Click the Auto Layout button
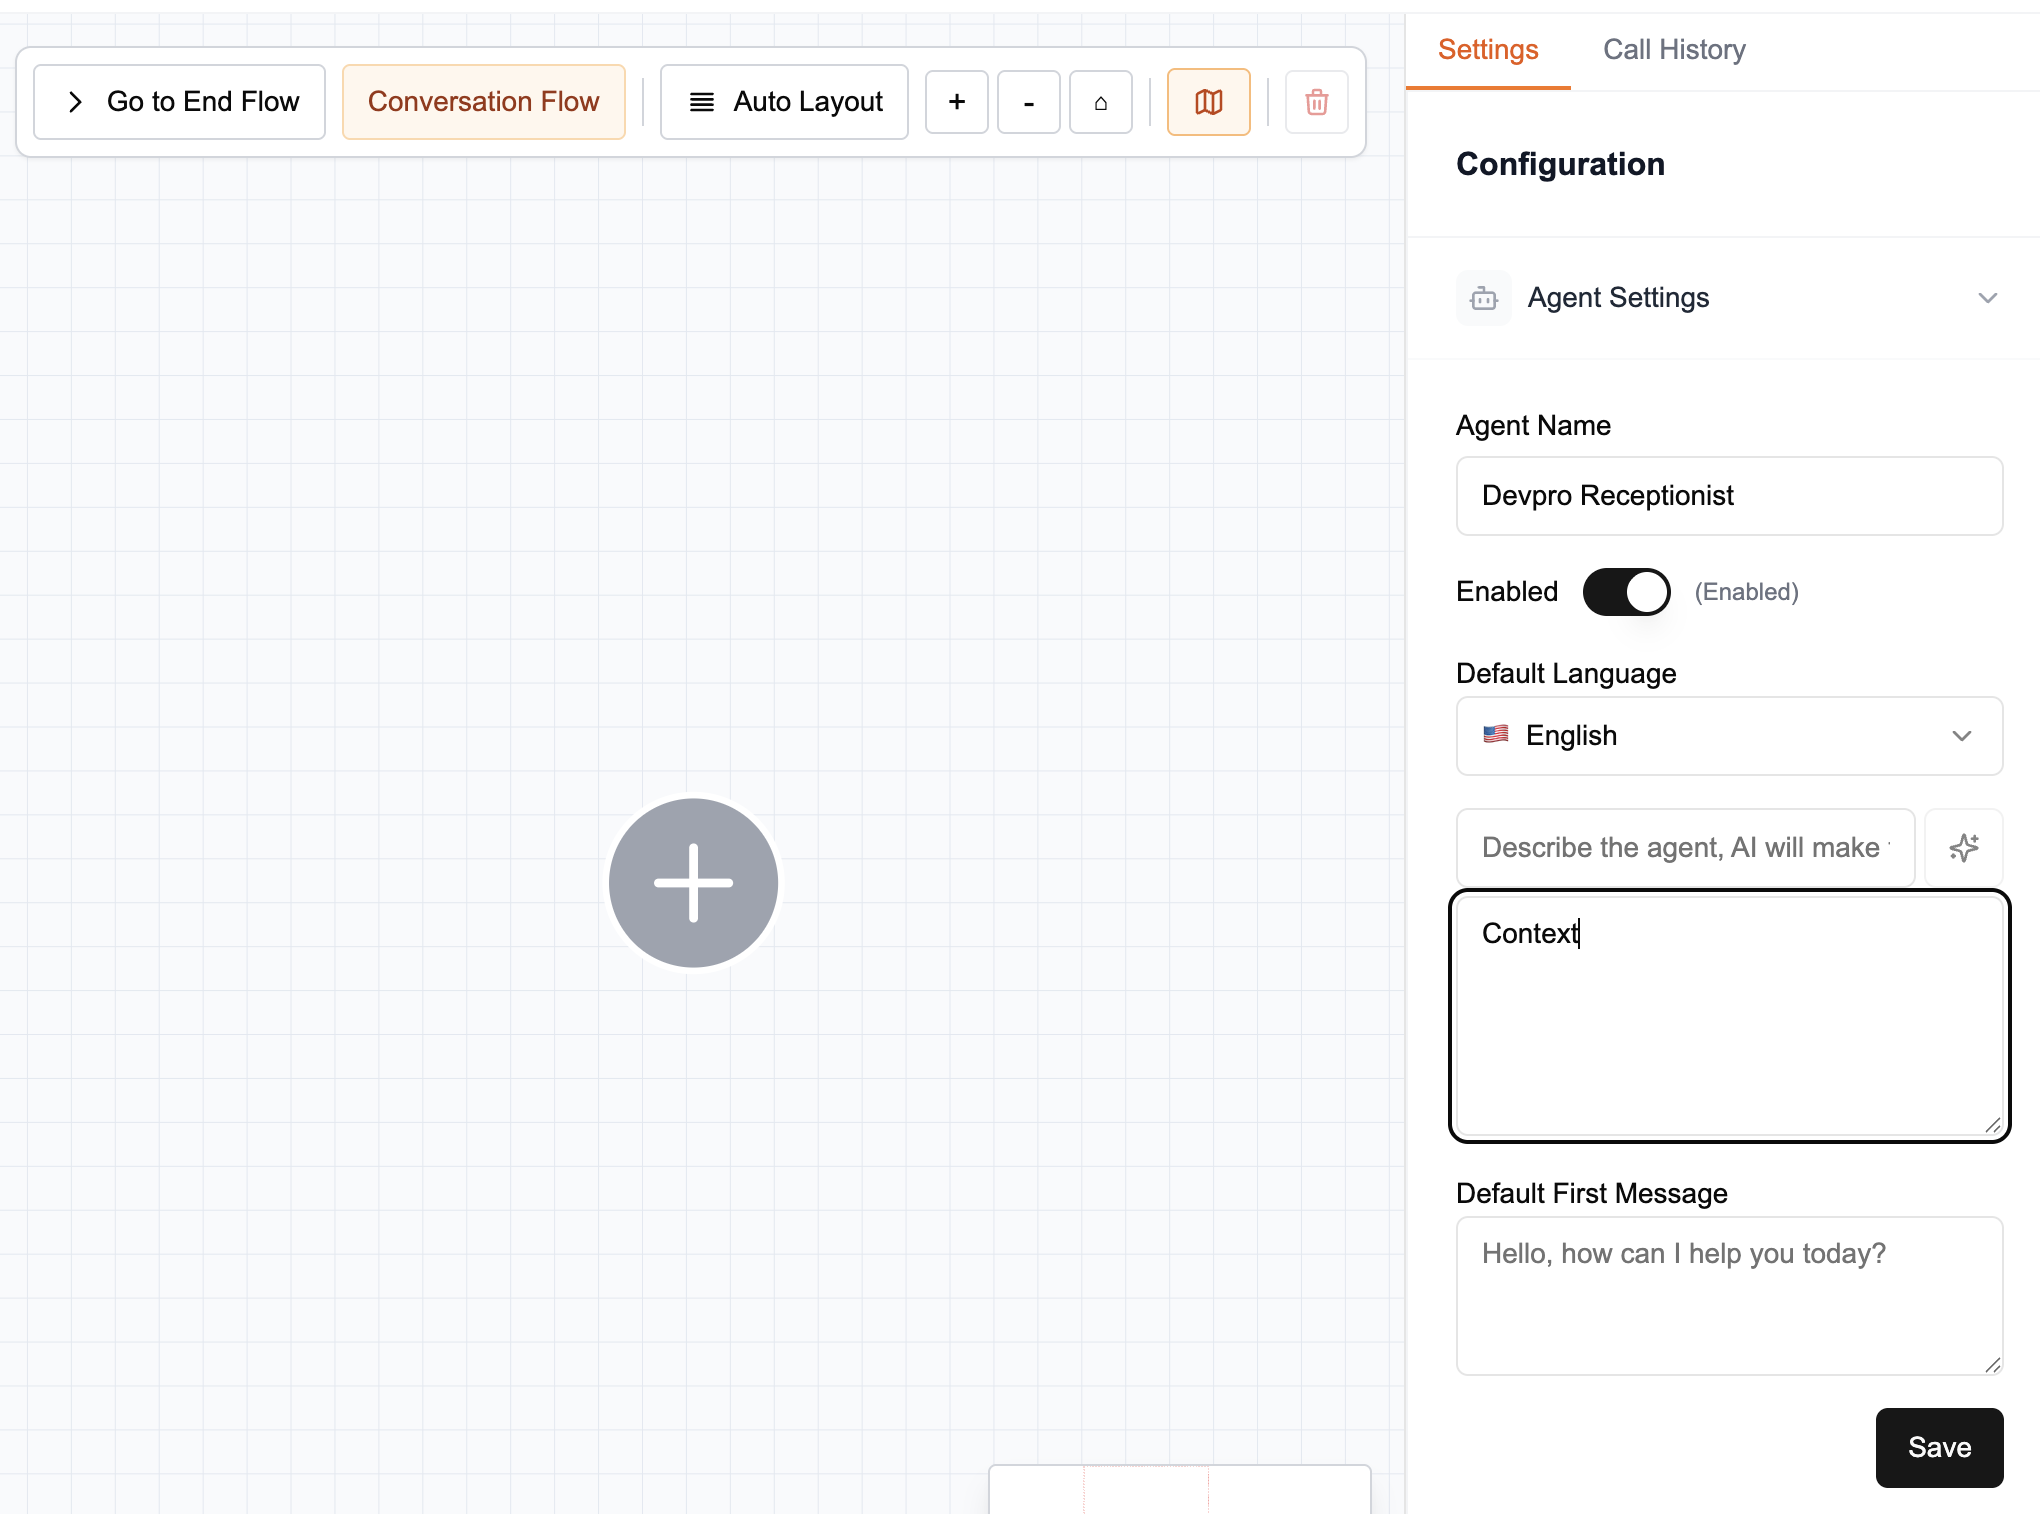Image resolution: width=2040 pixels, height=1514 pixels. pos(784,102)
